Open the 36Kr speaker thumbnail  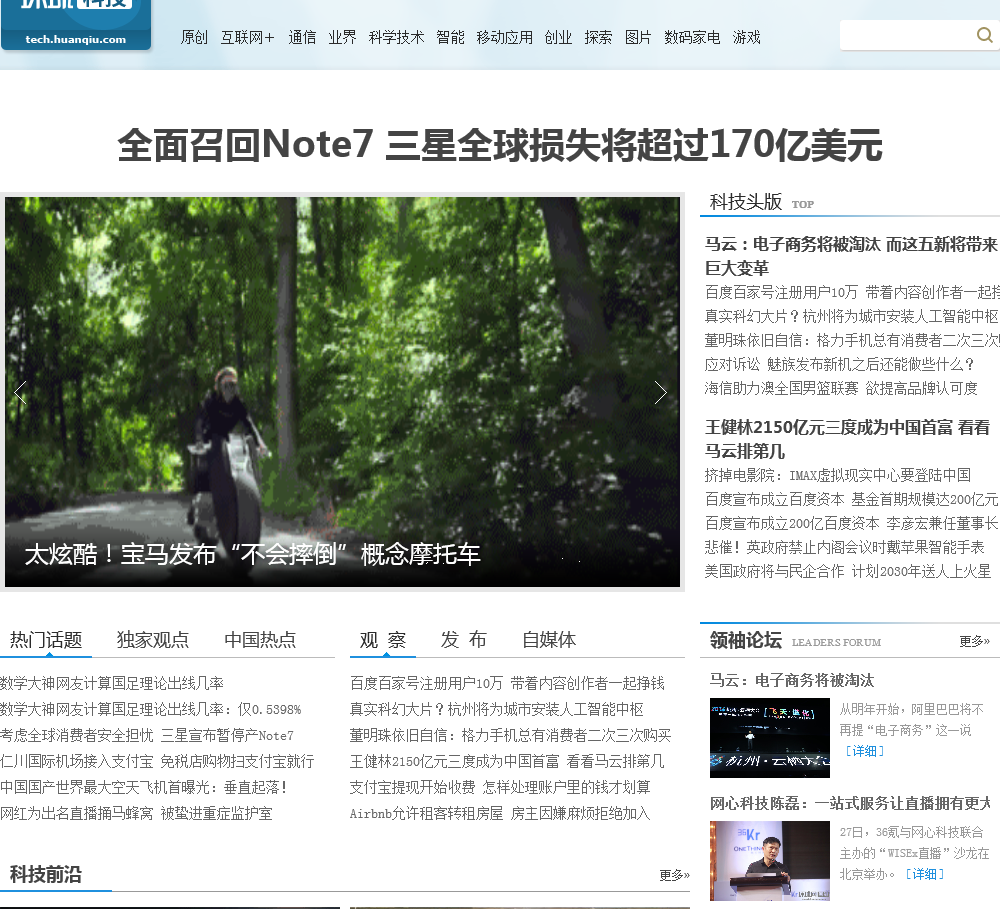point(770,861)
